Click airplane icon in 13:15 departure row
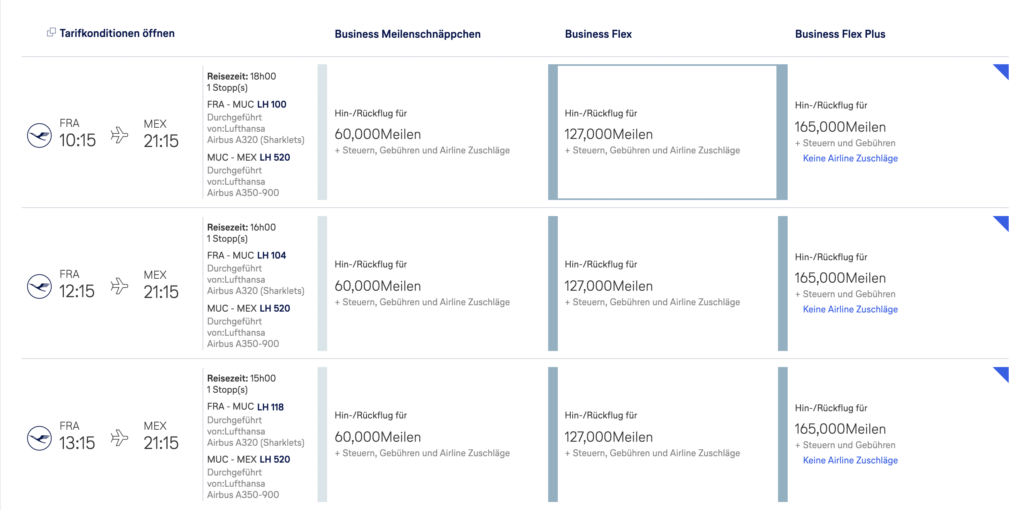Image resolution: width=1024 pixels, height=510 pixels. (x=120, y=438)
